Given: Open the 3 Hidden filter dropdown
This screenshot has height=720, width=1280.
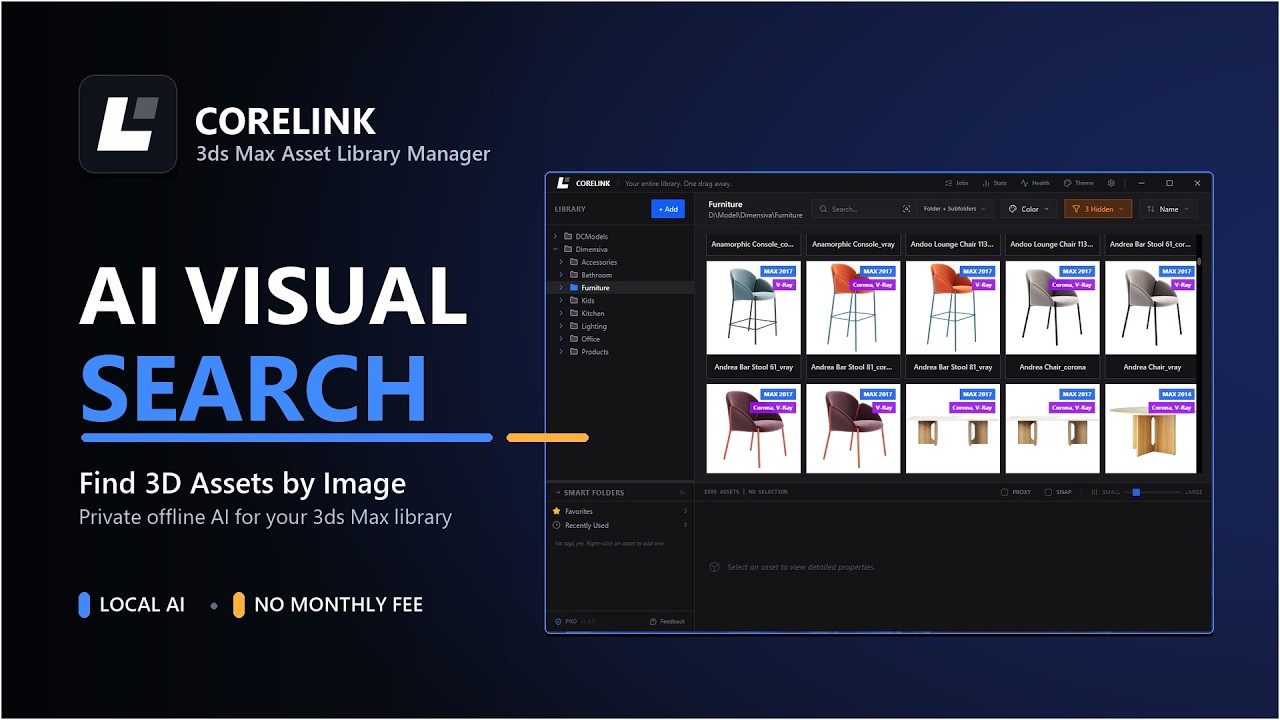Looking at the screenshot, I should pos(1098,209).
